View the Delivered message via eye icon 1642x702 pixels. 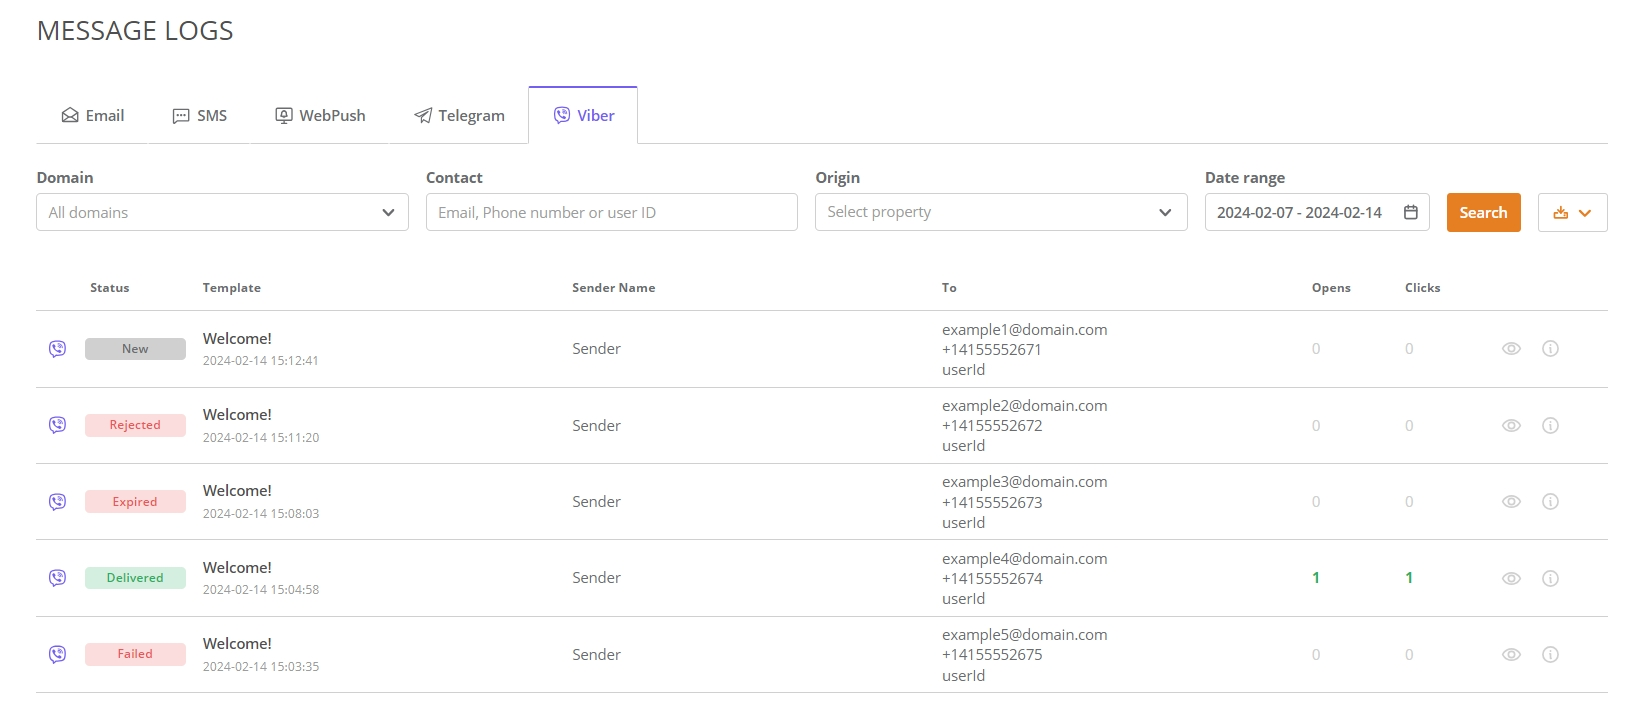(x=1511, y=578)
